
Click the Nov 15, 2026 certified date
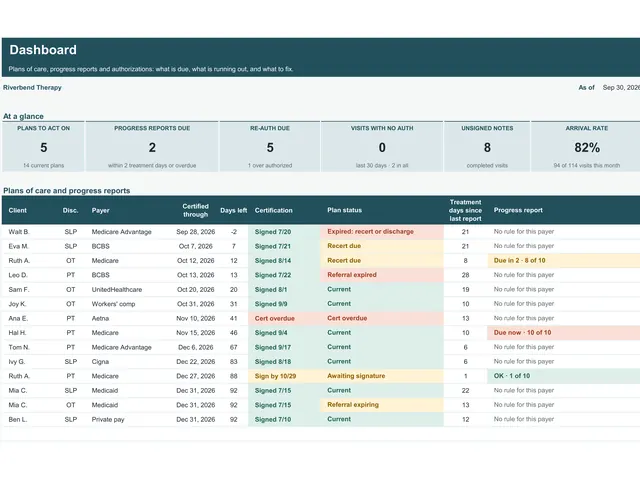(196, 333)
